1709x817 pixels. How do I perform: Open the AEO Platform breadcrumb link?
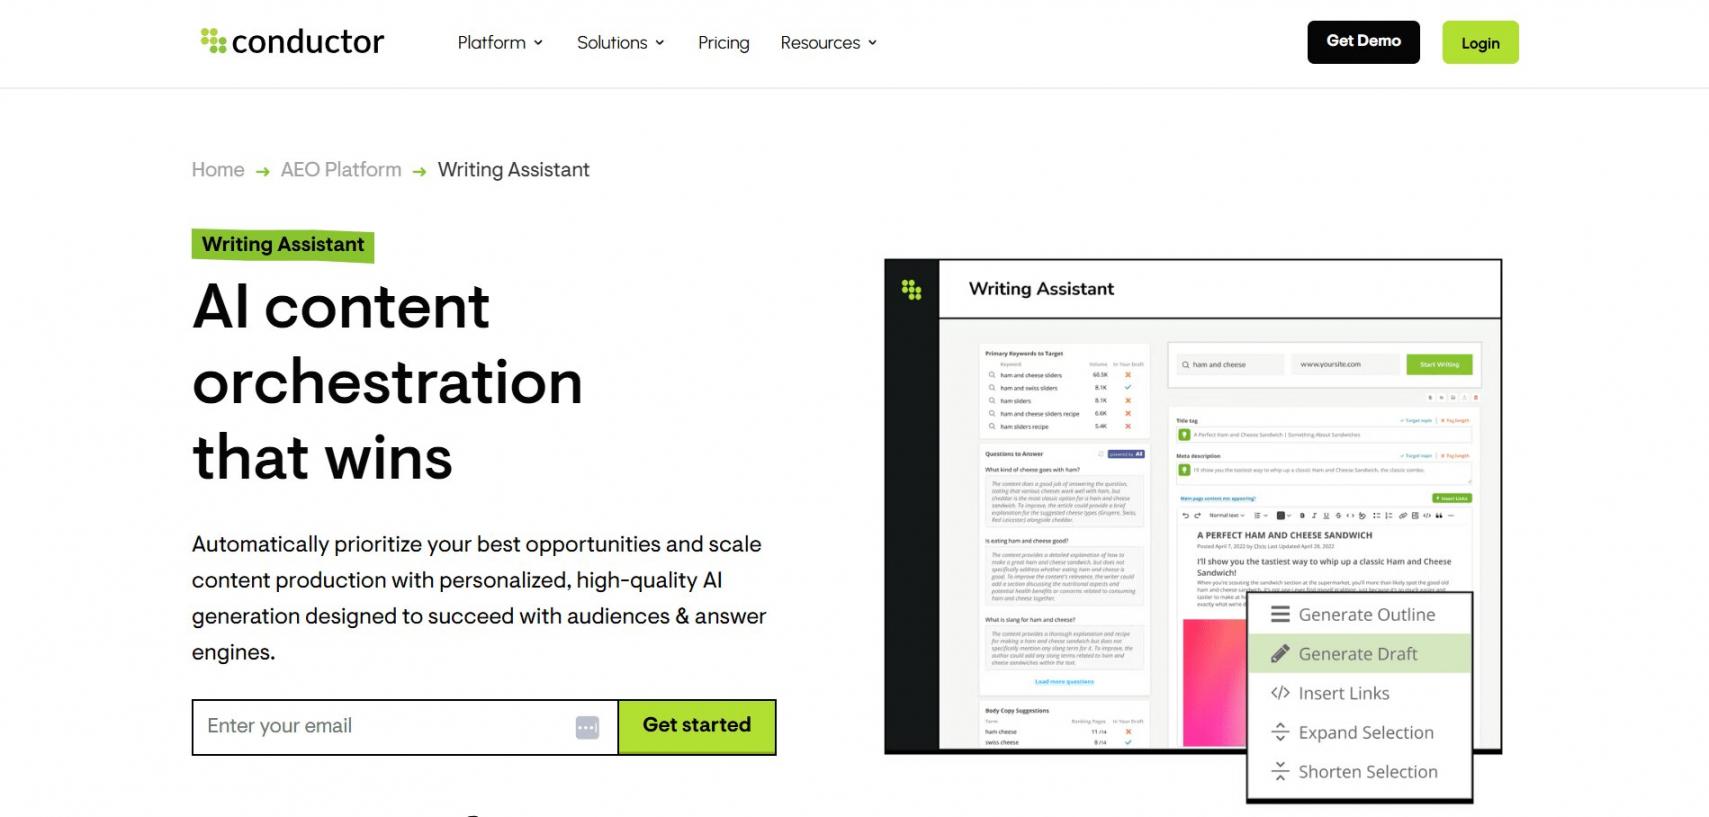341,170
